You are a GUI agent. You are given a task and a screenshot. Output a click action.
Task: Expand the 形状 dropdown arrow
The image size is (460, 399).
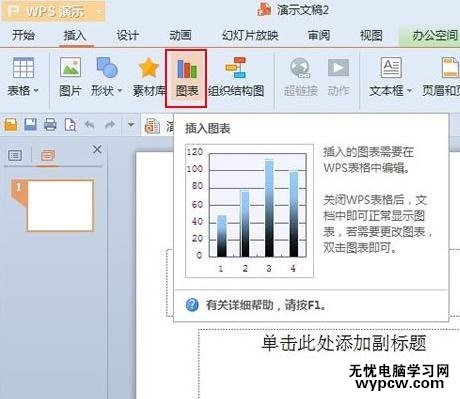[x=119, y=90]
